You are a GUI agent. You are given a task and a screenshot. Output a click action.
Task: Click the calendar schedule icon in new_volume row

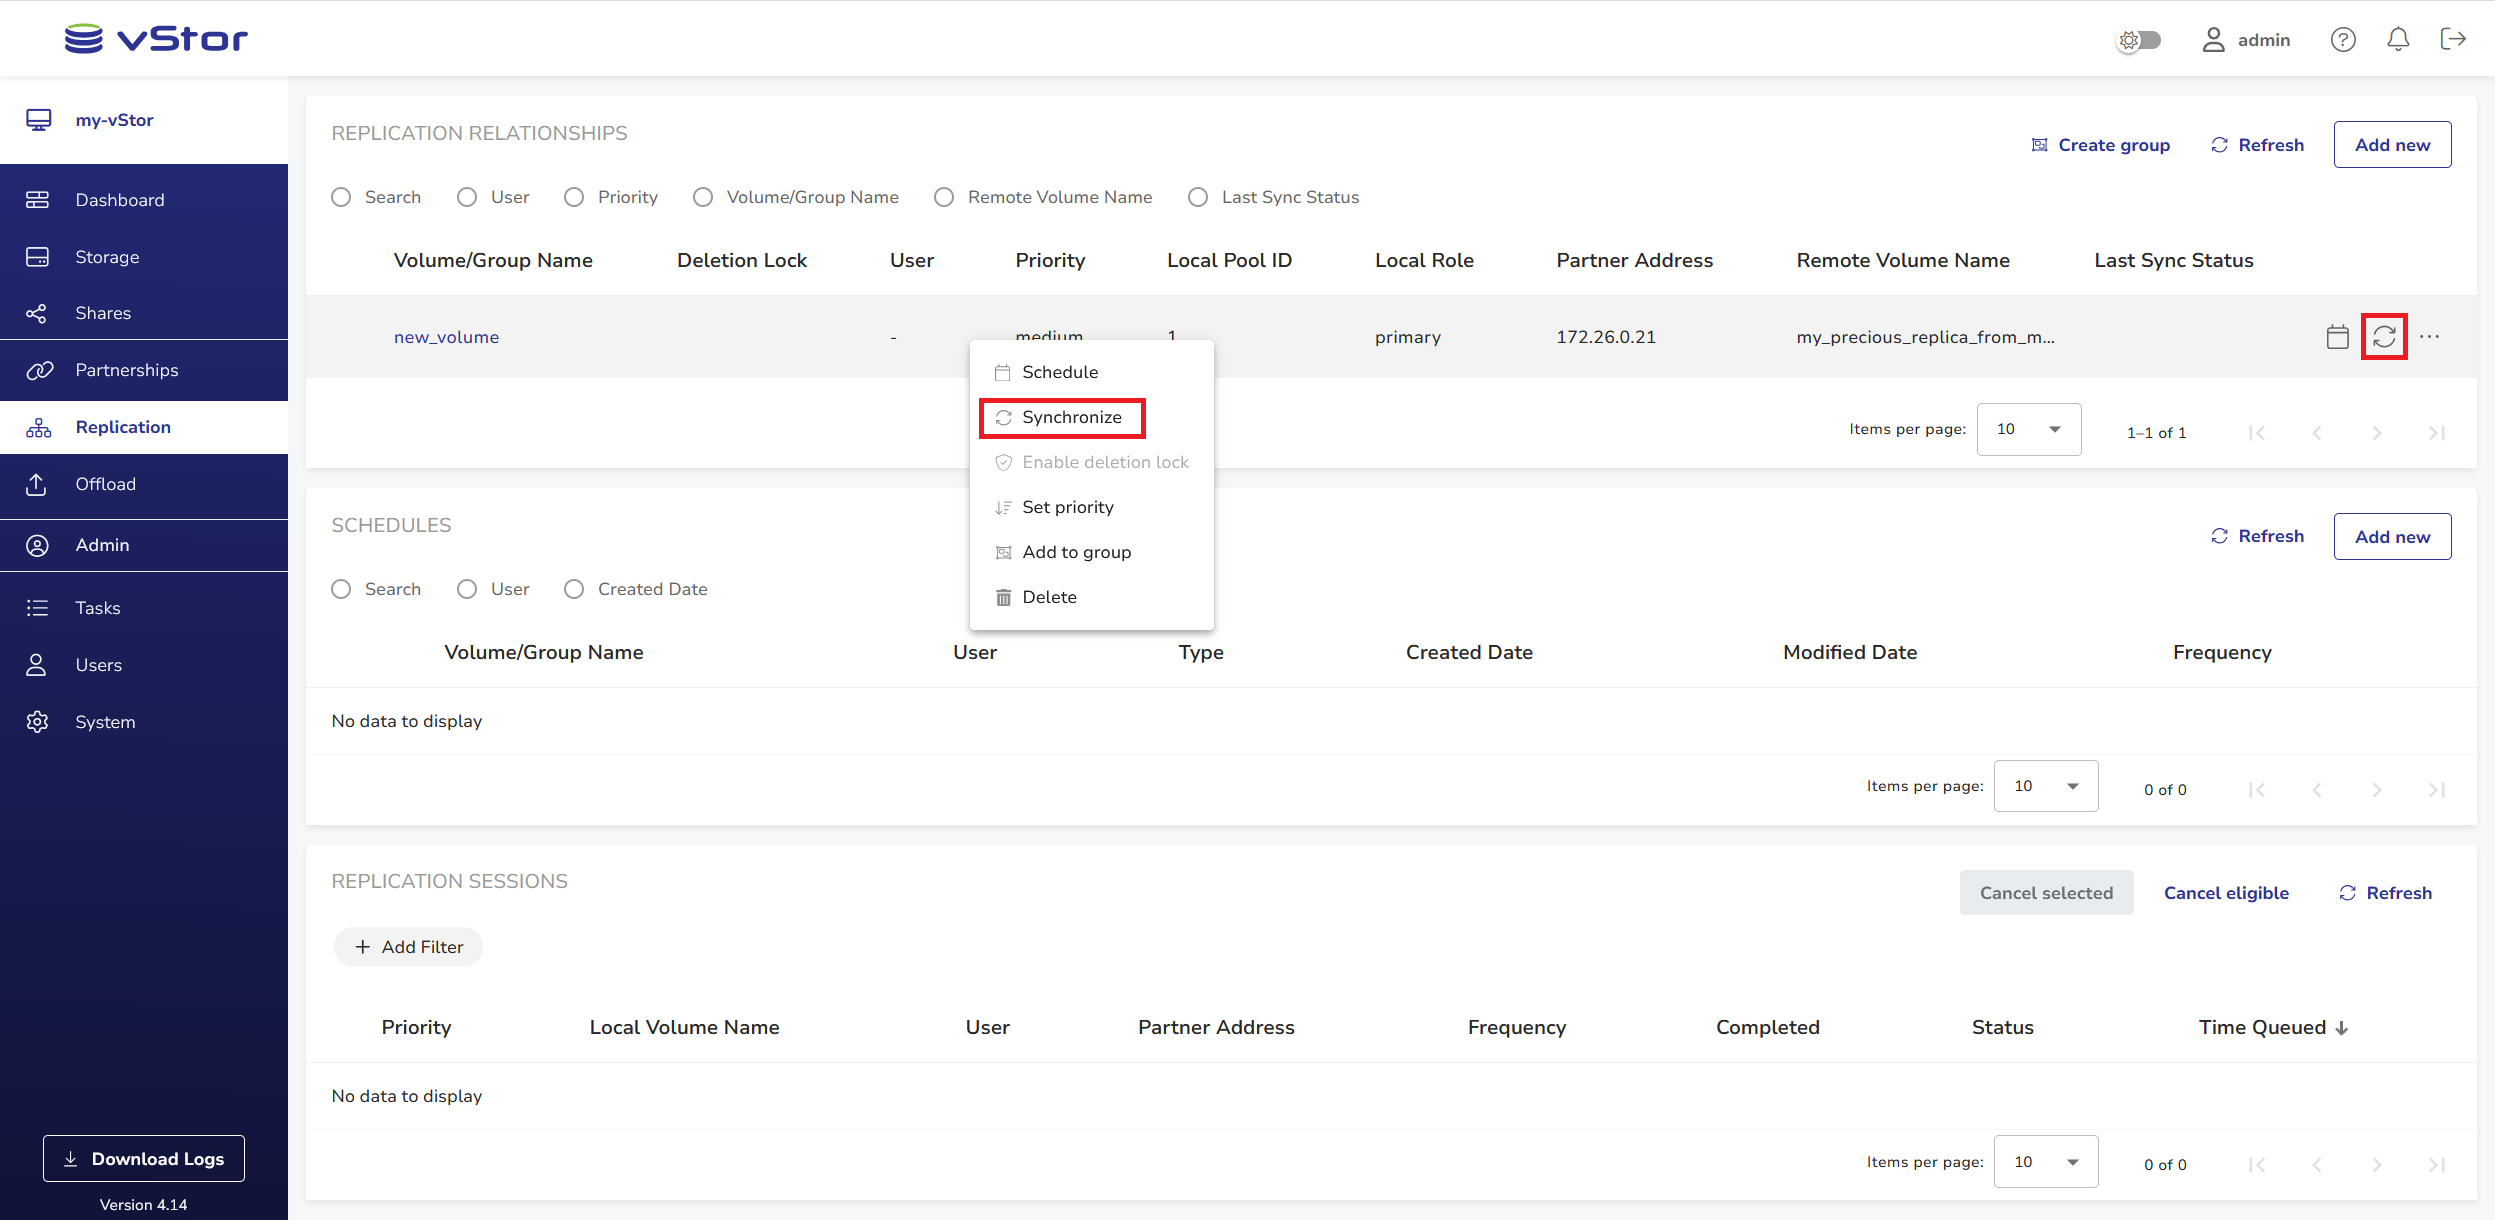pos(2337,337)
